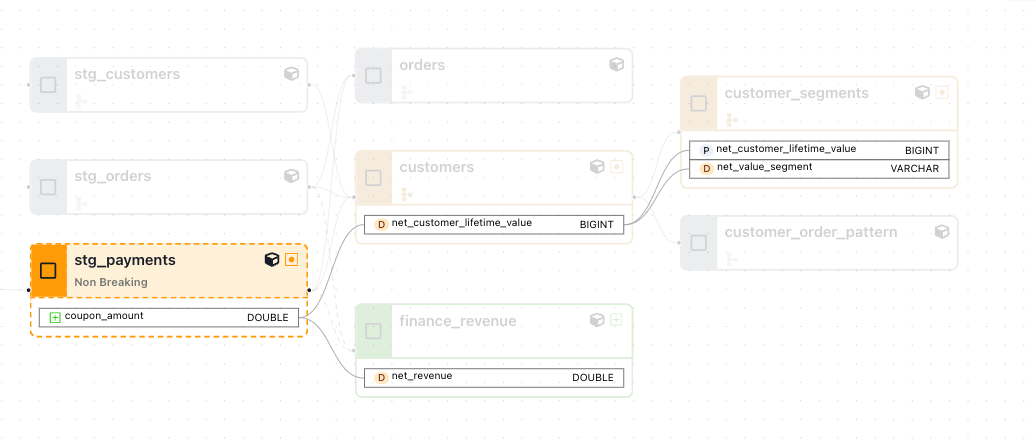The height and width of the screenshot is (446, 1036).
Task: Select net_customer_lifetime_value column in customers node
Action: click(494, 225)
